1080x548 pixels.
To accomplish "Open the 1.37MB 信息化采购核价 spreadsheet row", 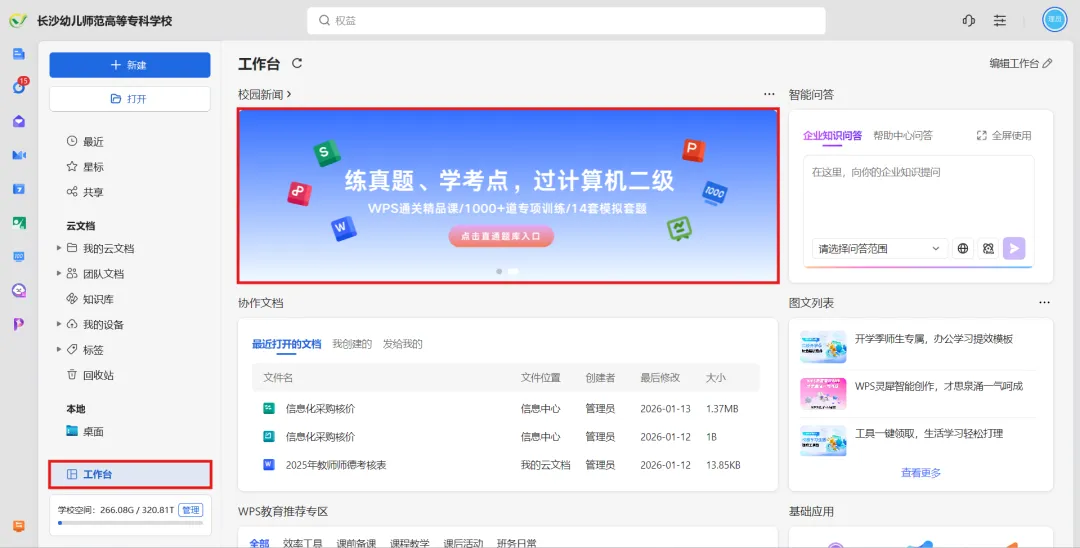I will [x=506, y=409].
